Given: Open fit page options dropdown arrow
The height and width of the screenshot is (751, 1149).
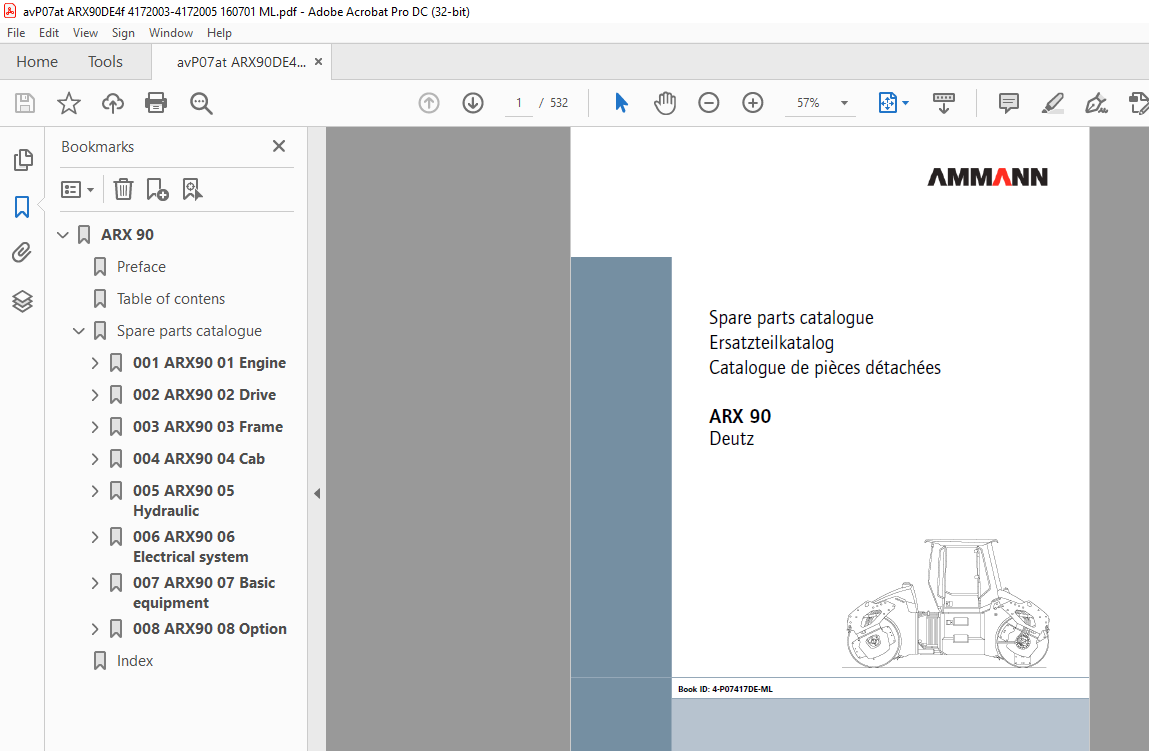Looking at the screenshot, I should point(906,103).
